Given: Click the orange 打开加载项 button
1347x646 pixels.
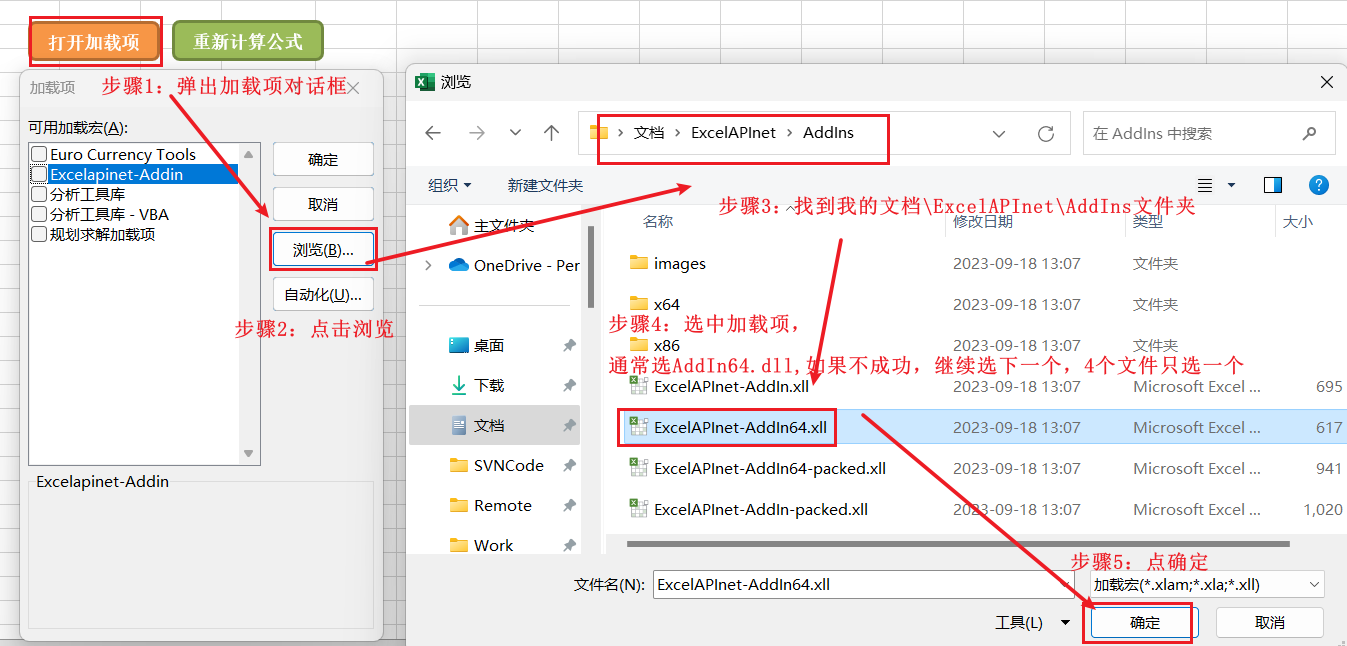Looking at the screenshot, I should click(94, 42).
